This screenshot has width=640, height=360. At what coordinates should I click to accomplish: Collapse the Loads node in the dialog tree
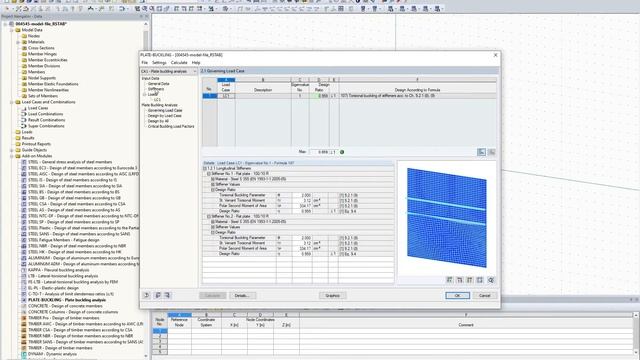pyautogui.click(x=144, y=94)
